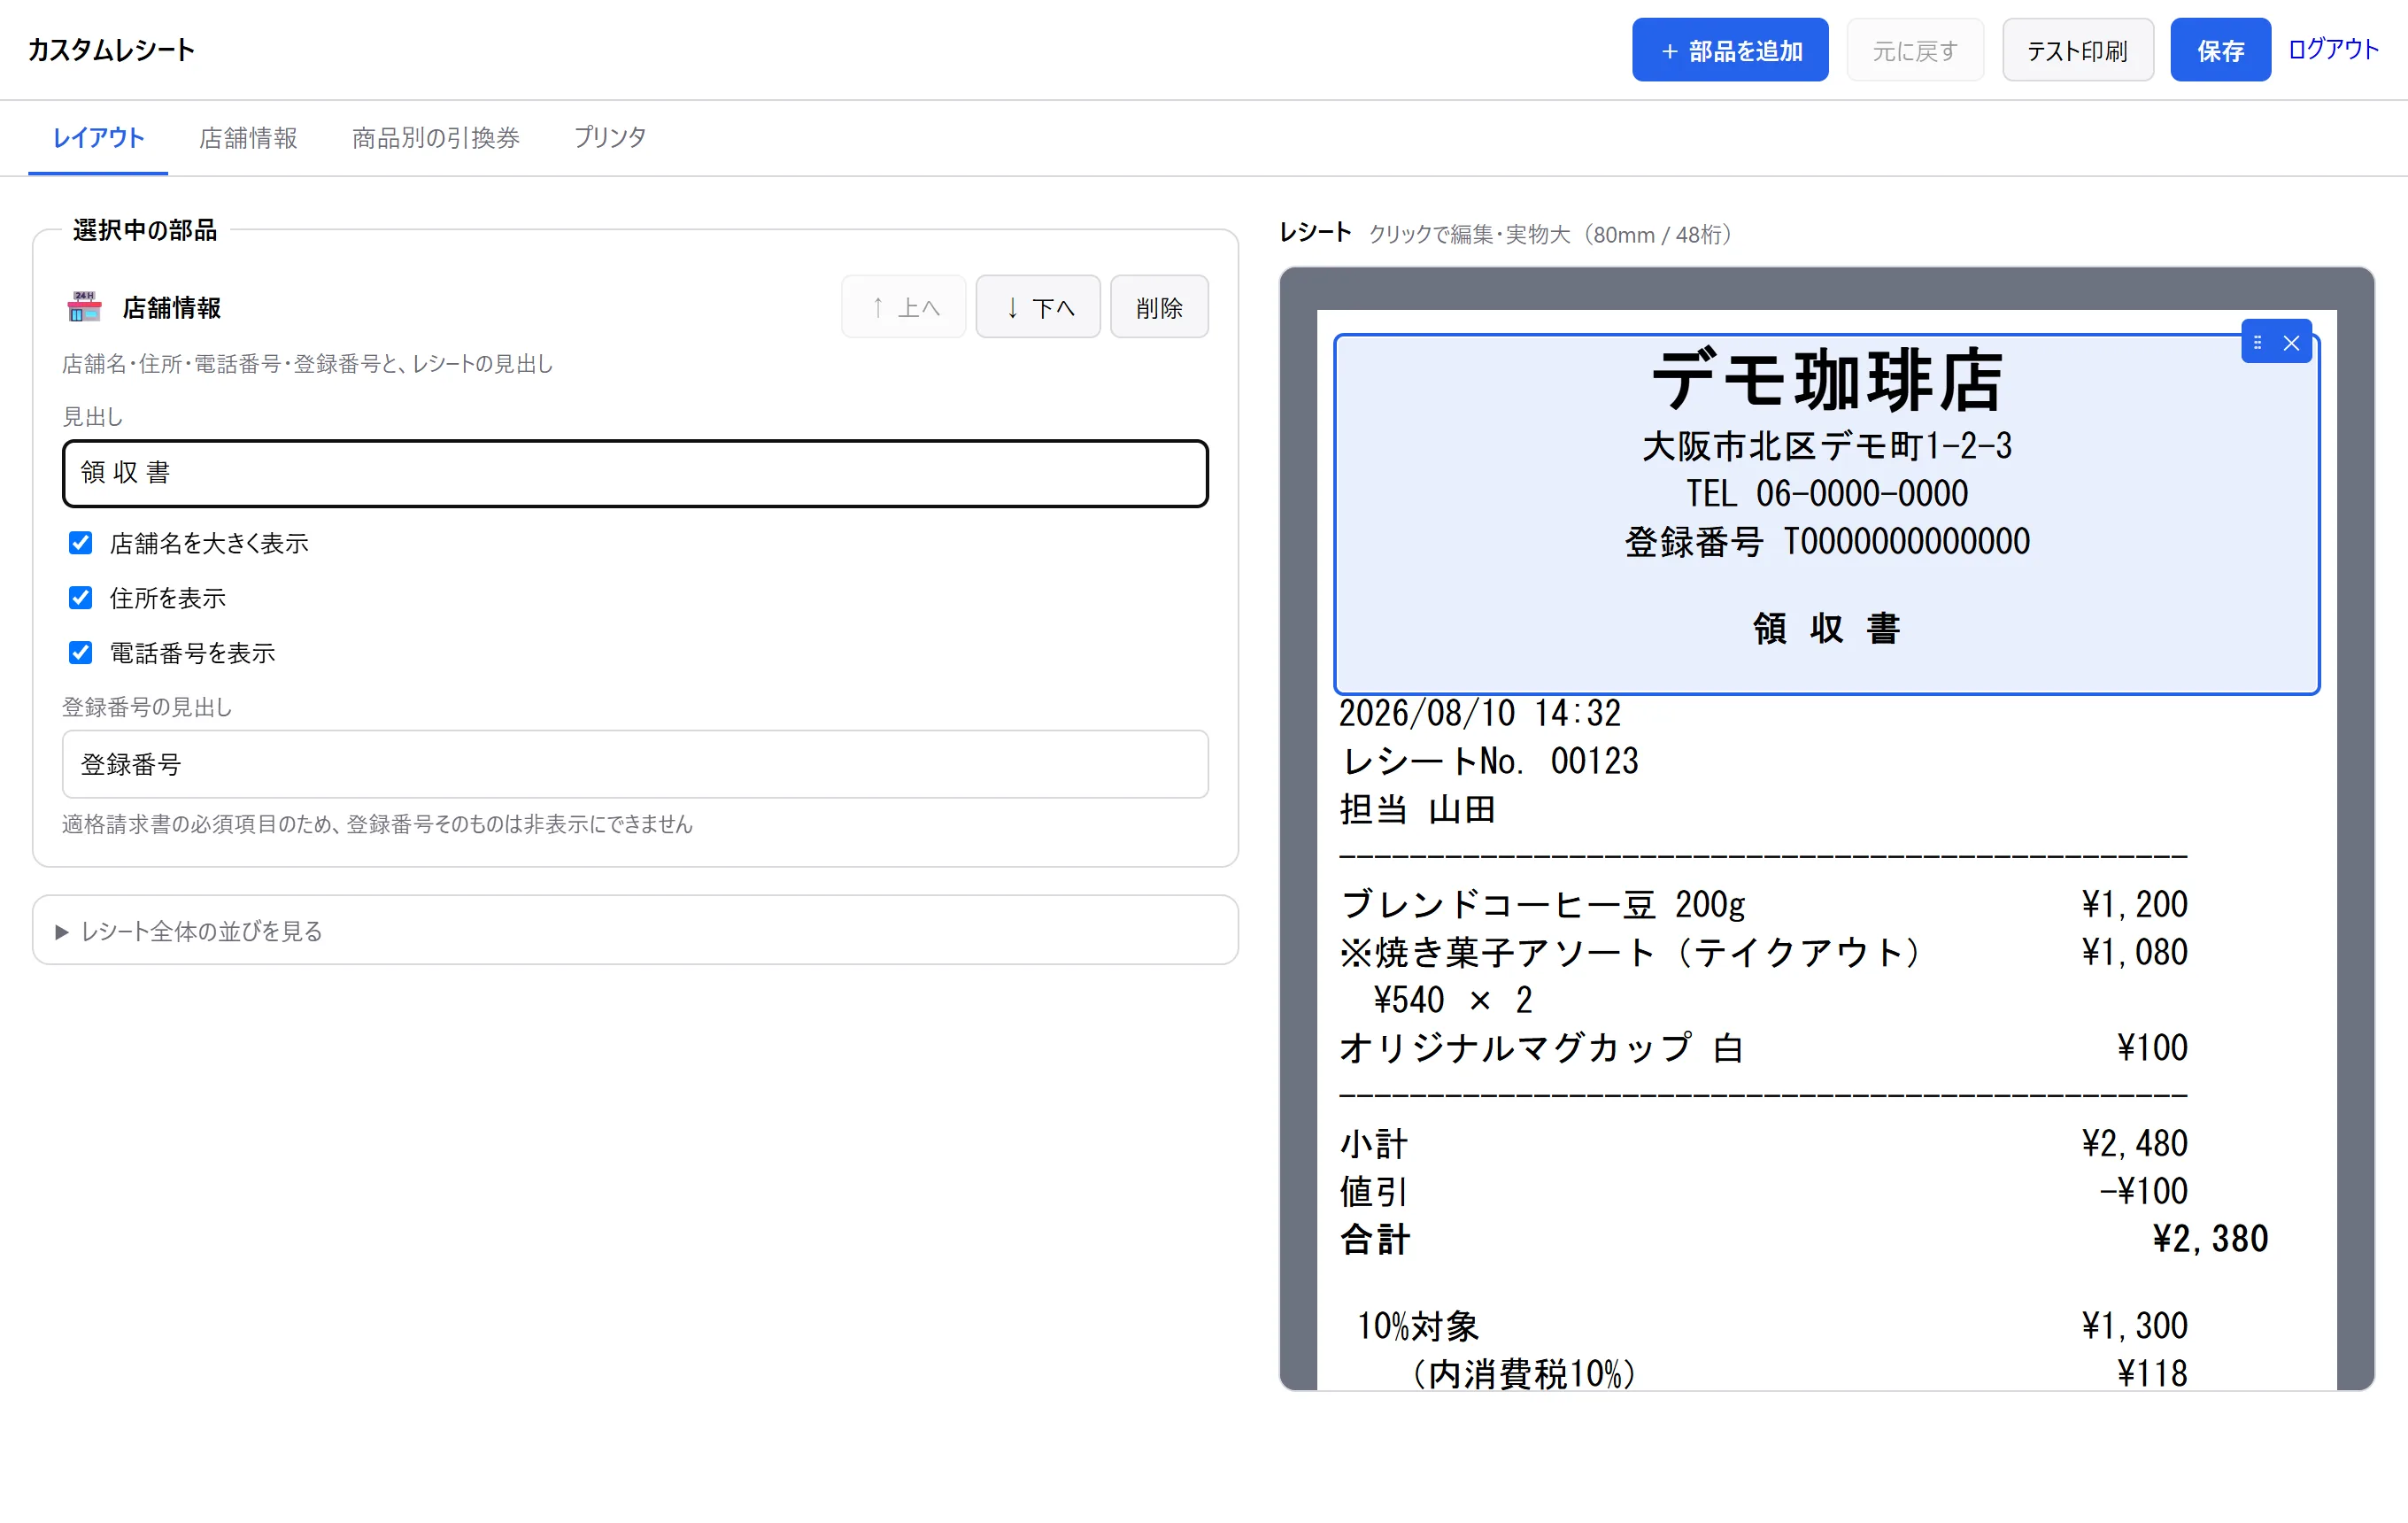Screen dimensions: 2408x1523
Task: Click the 合計 ¥2,380 row
Action: click(1803, 1239)
